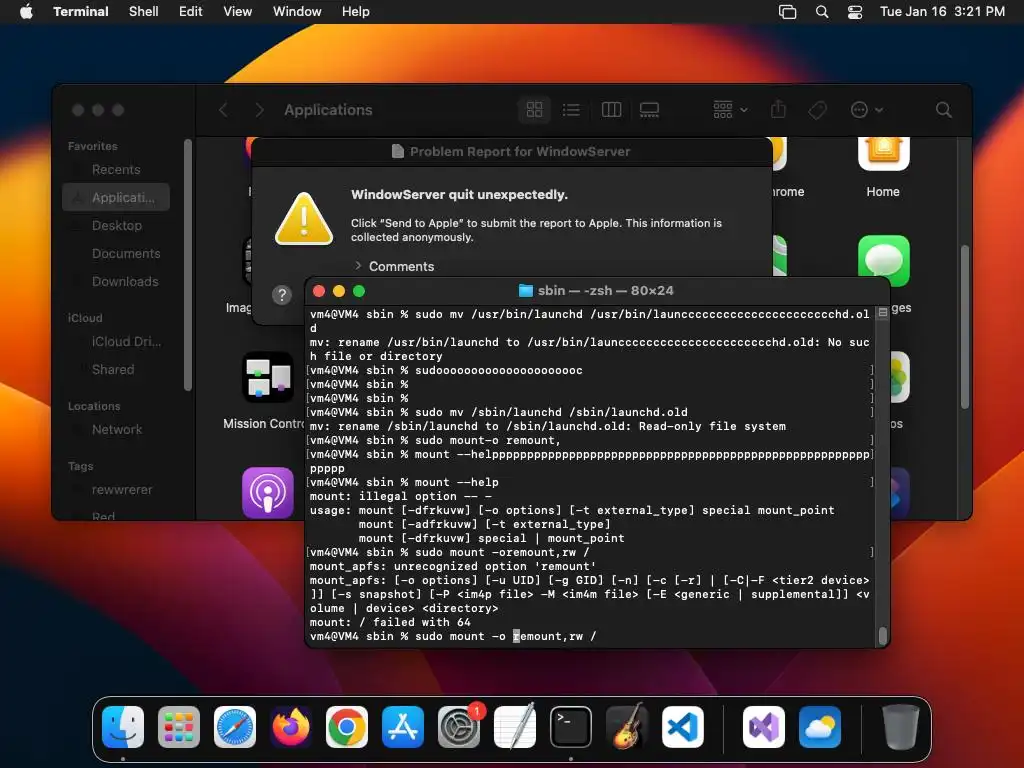Click "mount: illegal option -- -" output line
Screen dimensions: 1024x768
tap(400, 496)
